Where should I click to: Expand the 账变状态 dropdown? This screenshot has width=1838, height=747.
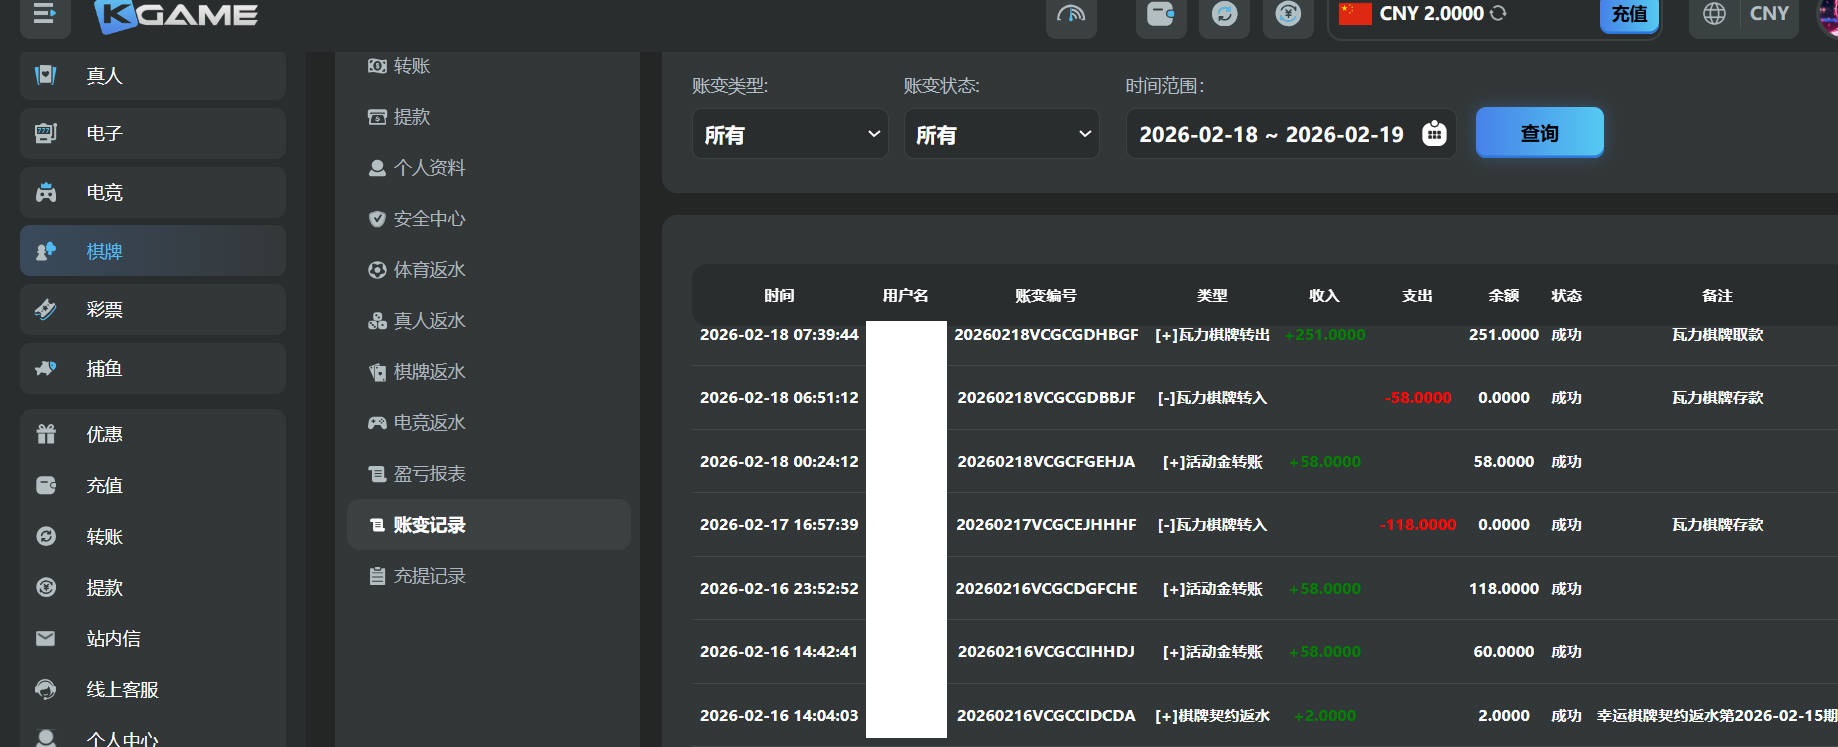(x=1001, y=134)
